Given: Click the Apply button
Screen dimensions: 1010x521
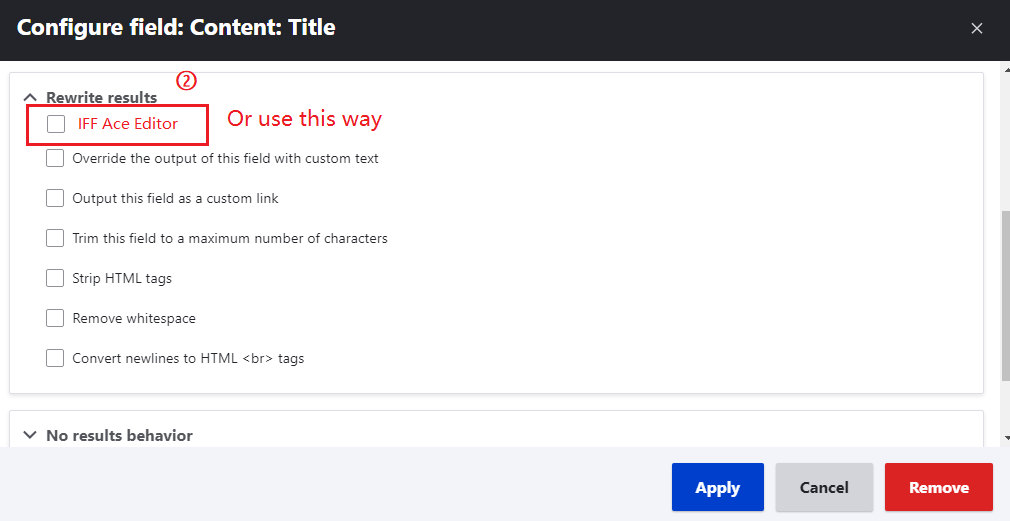Looking at the screenshot, I should pyautogui.click(x=718, y=487).
